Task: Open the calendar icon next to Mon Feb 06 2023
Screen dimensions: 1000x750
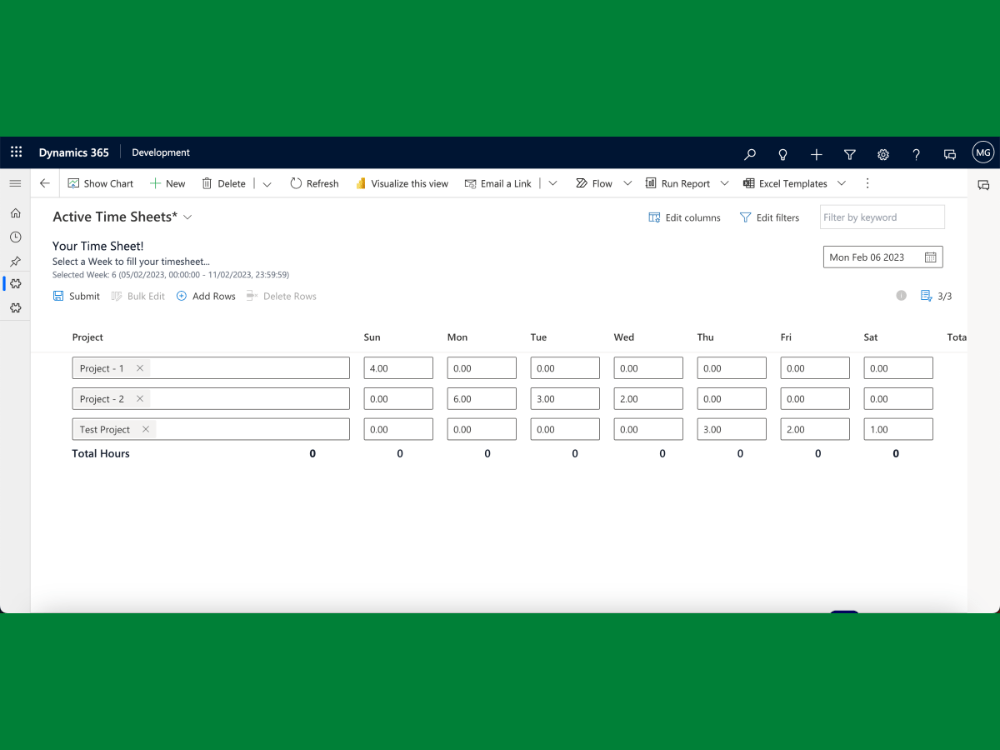Action: pyautogui.click(x=932, y=256)
